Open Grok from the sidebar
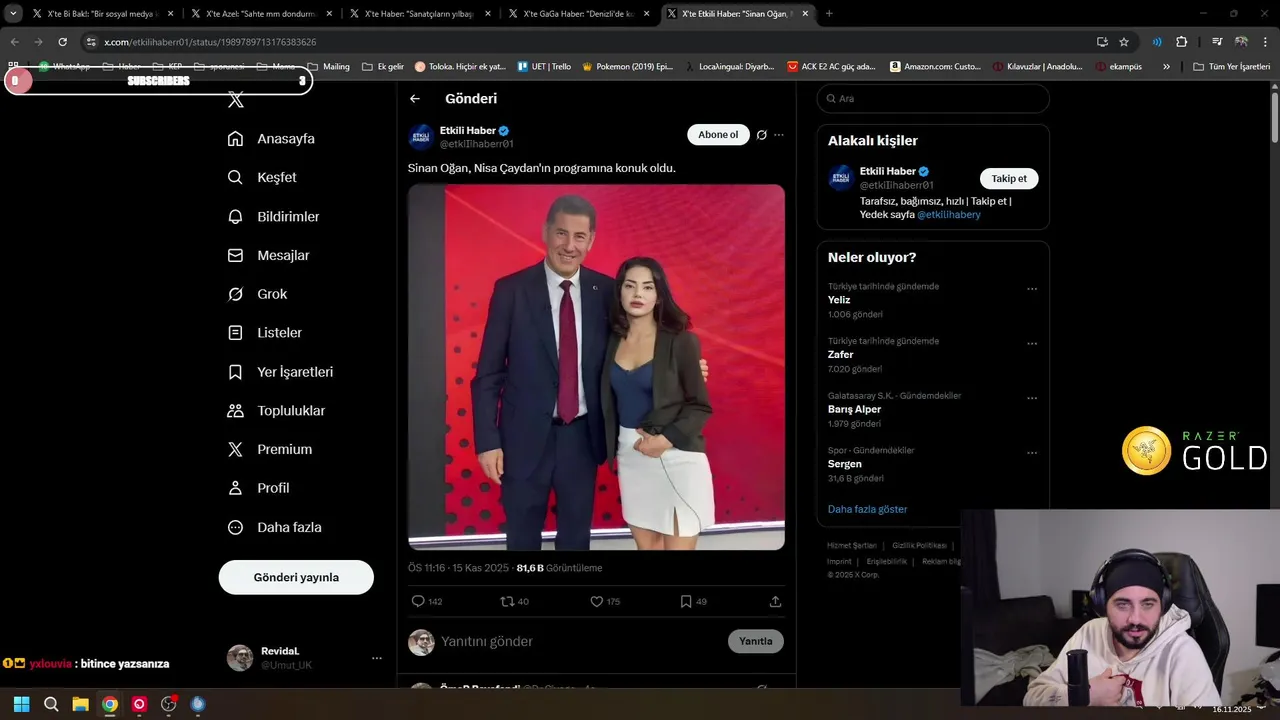Screen dimensions: 1280x720 (257, 294)
